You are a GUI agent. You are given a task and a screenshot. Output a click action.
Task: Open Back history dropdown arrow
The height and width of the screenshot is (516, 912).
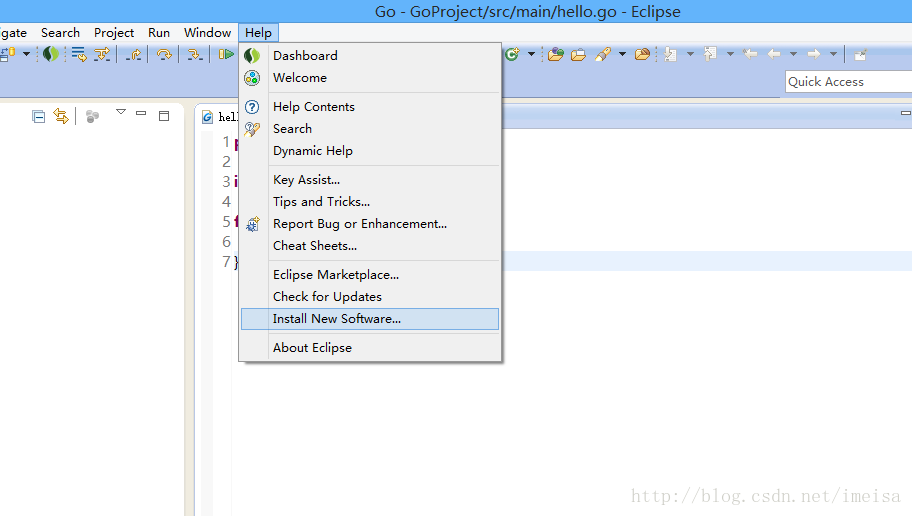click(x=793, y=54)
